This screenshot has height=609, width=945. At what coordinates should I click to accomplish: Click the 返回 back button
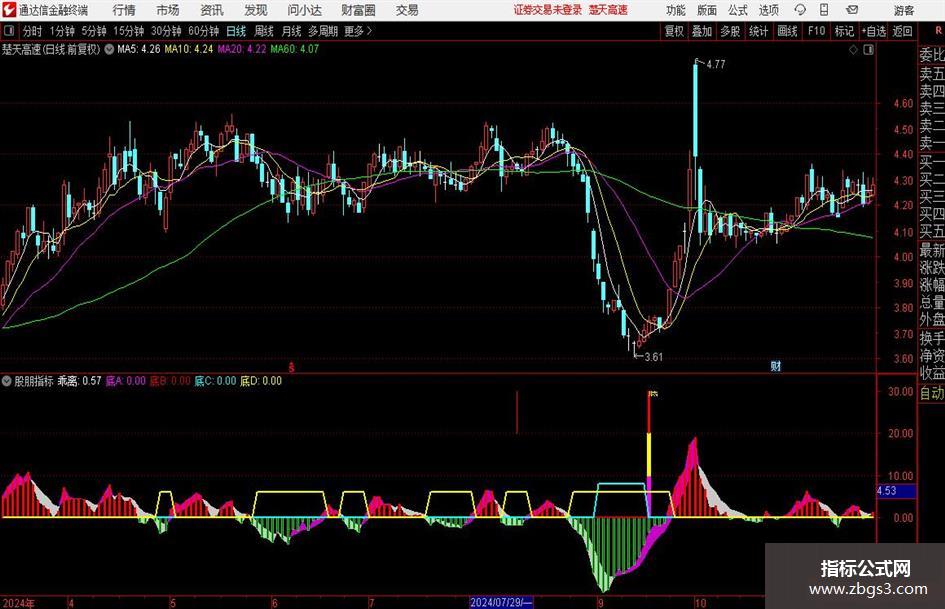903,31
